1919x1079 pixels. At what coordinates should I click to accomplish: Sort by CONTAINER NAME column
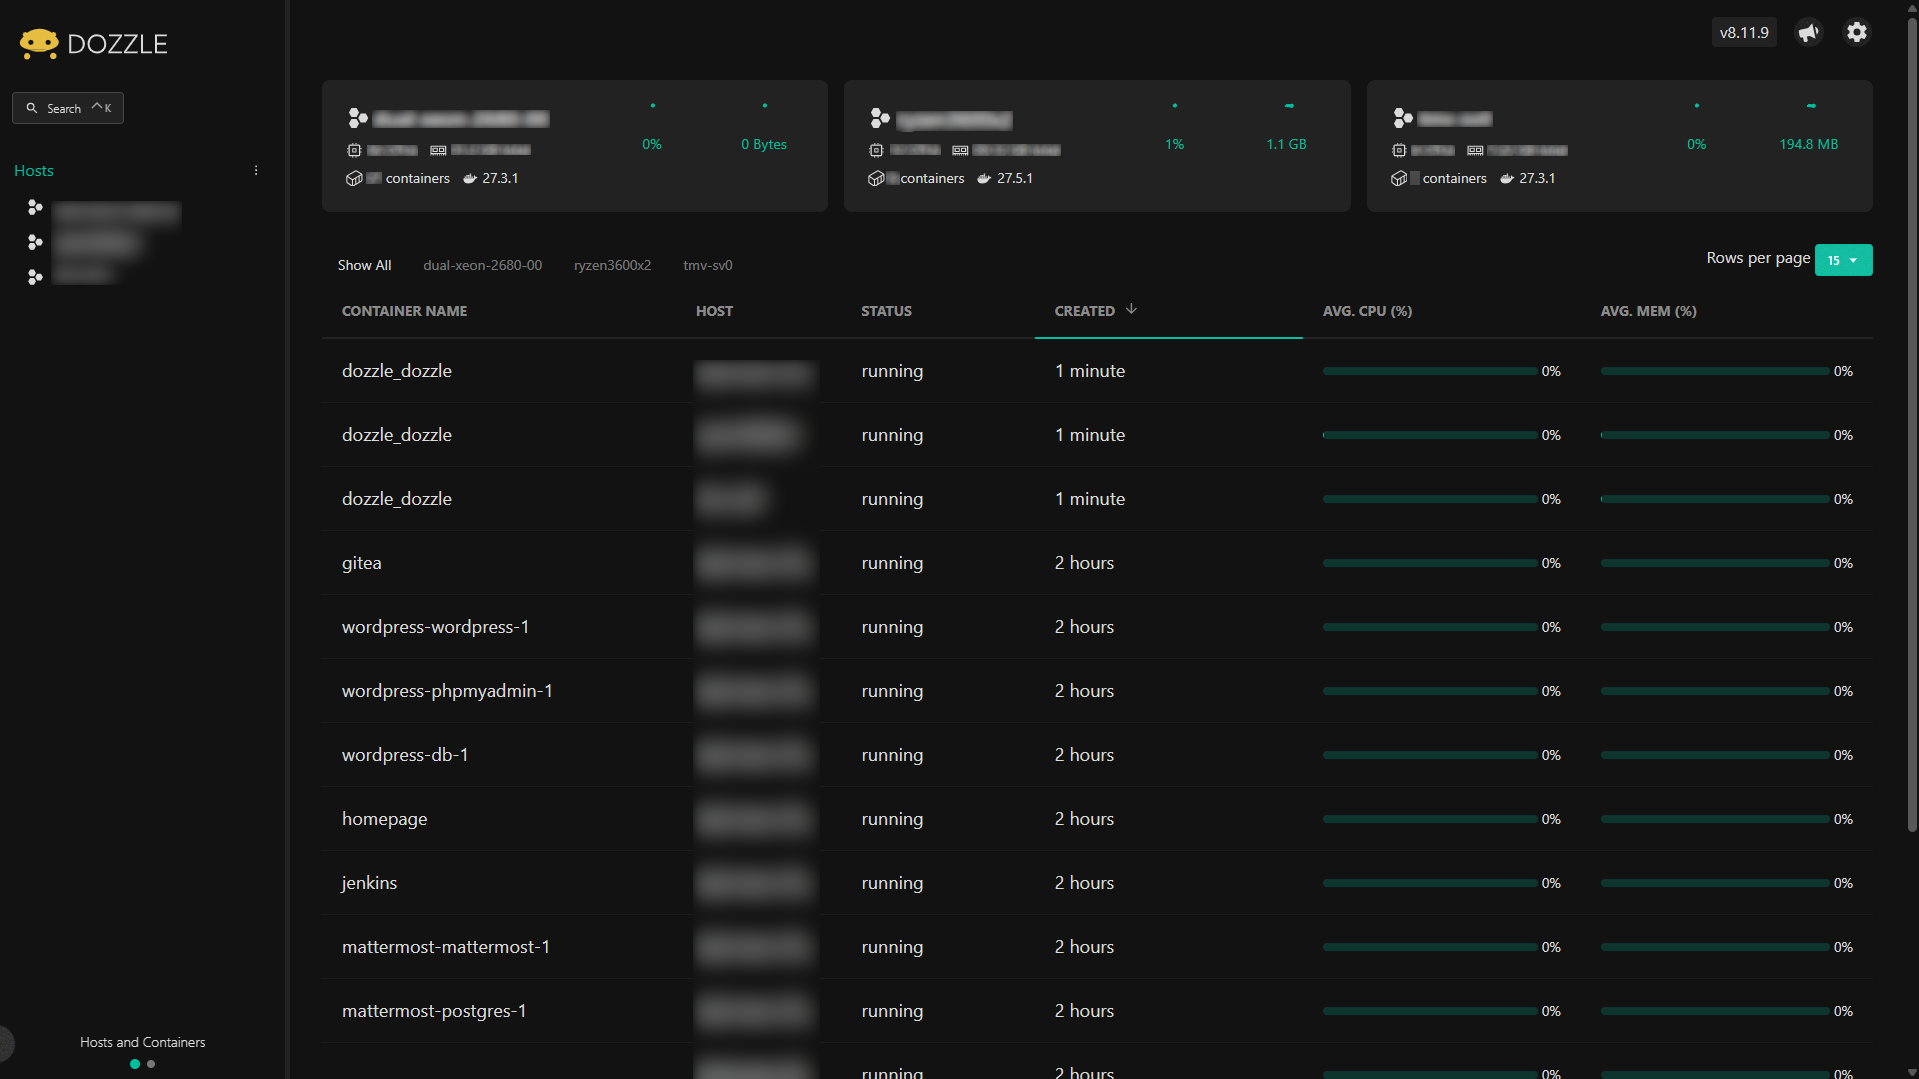[x=404, y=311]
